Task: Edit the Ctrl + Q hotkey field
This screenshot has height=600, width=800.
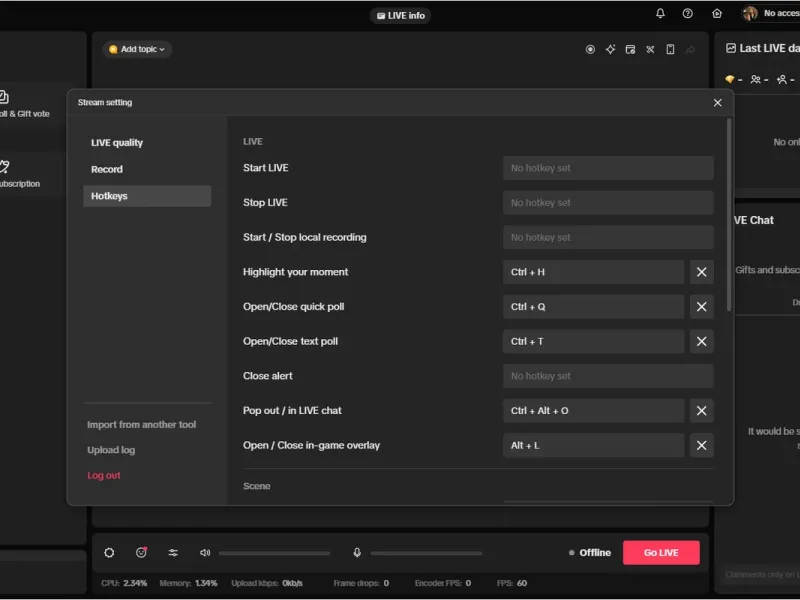Action: (x=593, y=307)
